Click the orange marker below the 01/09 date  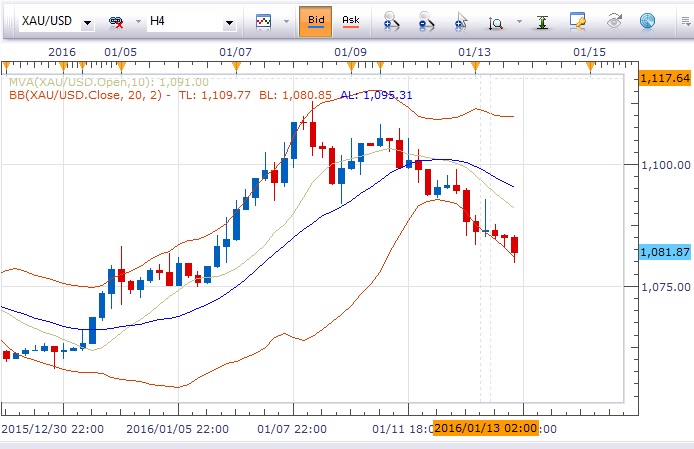(x=351, y=67)
